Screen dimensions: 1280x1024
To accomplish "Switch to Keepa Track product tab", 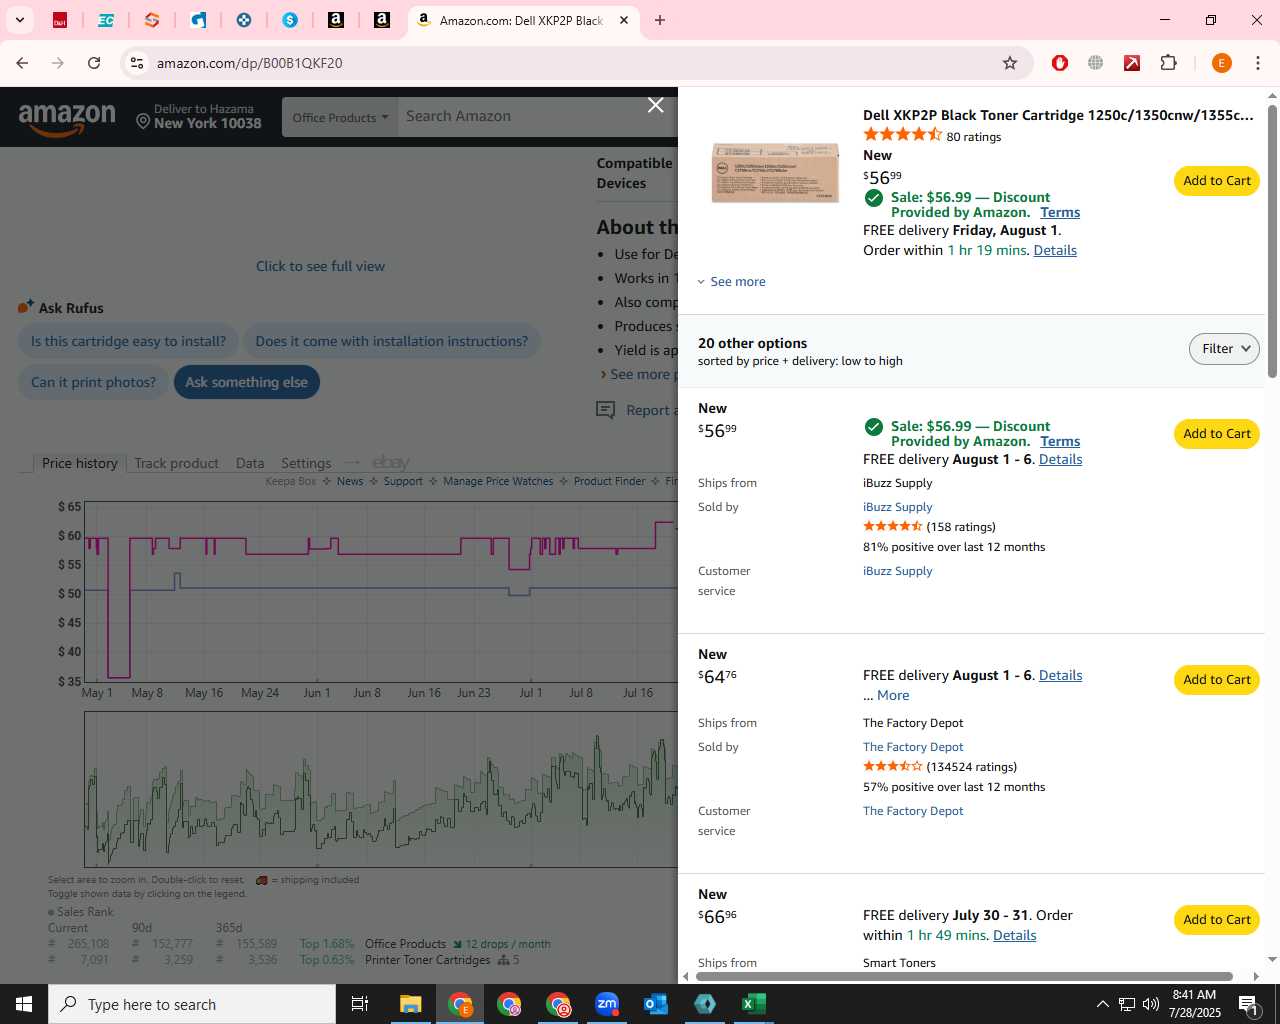I will pos(176,463).
